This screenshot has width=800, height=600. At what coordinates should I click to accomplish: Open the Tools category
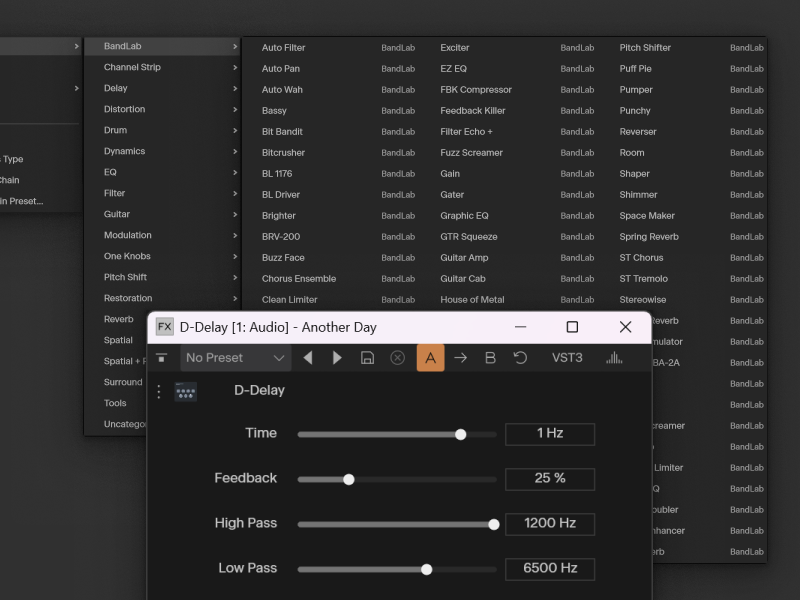(x=115, y=403)
